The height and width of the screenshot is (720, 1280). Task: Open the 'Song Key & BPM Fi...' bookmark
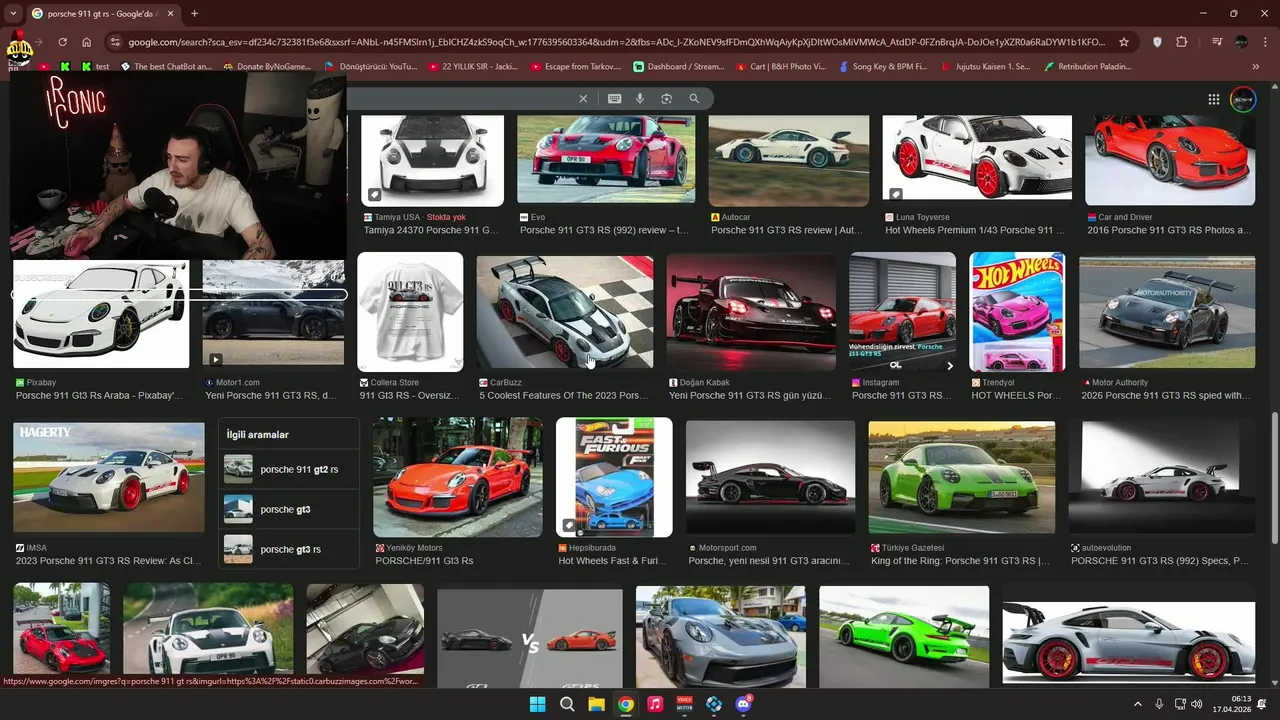tap(883, 67)
